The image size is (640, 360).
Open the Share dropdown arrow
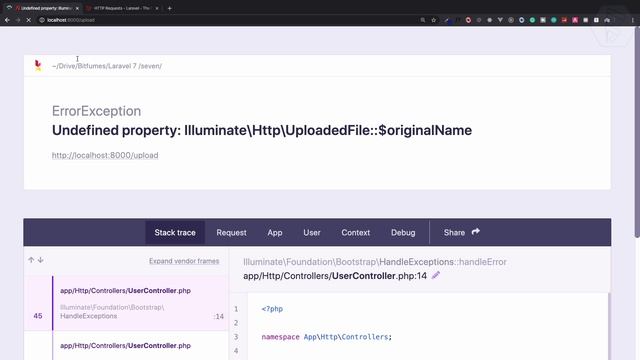coord(476,232)
